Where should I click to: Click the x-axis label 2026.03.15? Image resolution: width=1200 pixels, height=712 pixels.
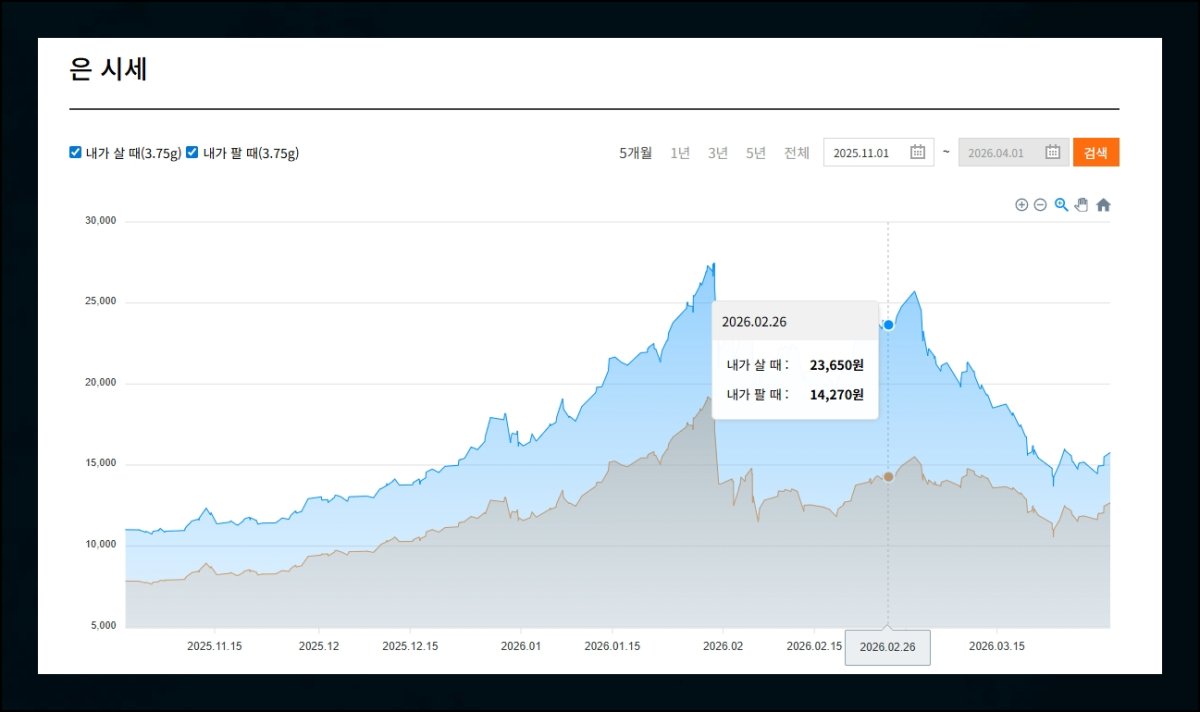[997, 646]
